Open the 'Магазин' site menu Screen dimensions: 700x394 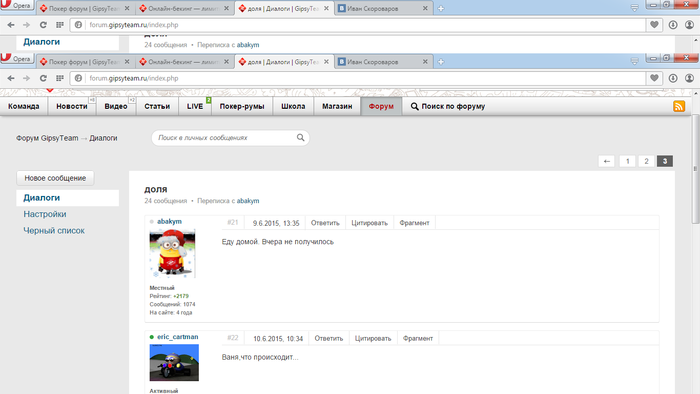[337, 106]
